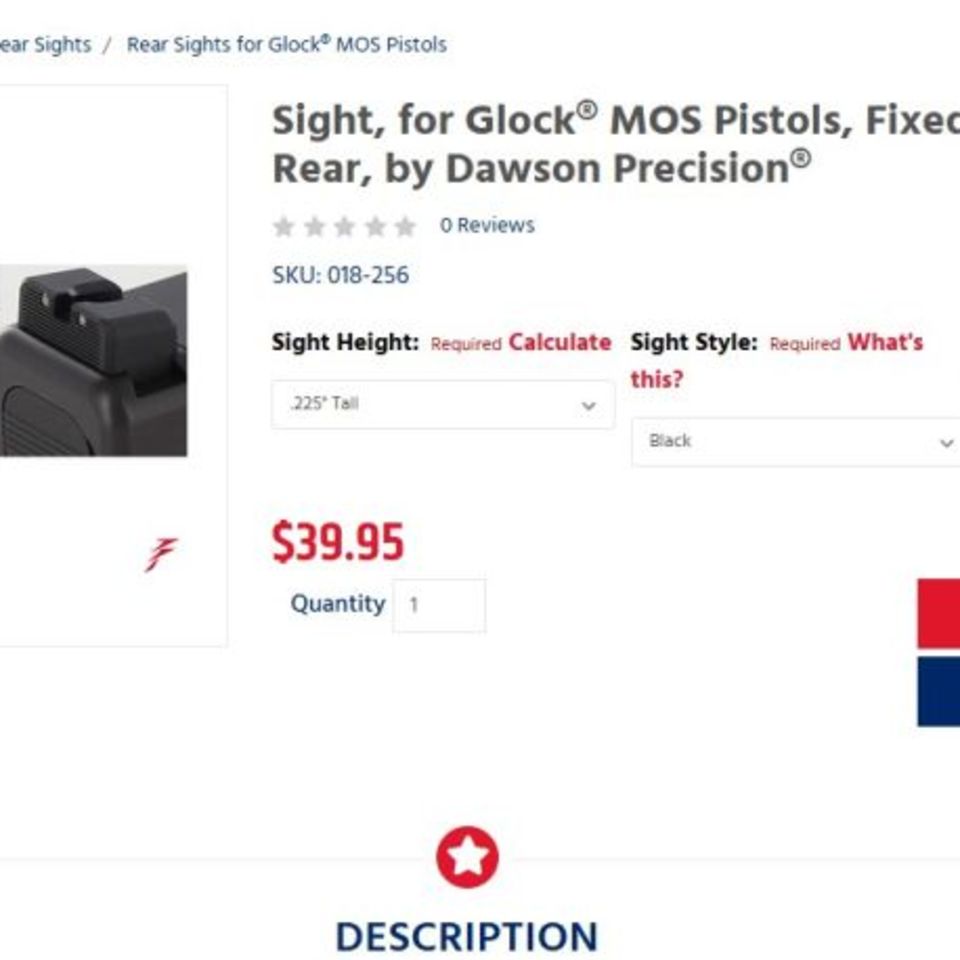The height and width of the screenshot is (960, 960).
Task: Click the second rating star
Action: 317,225
